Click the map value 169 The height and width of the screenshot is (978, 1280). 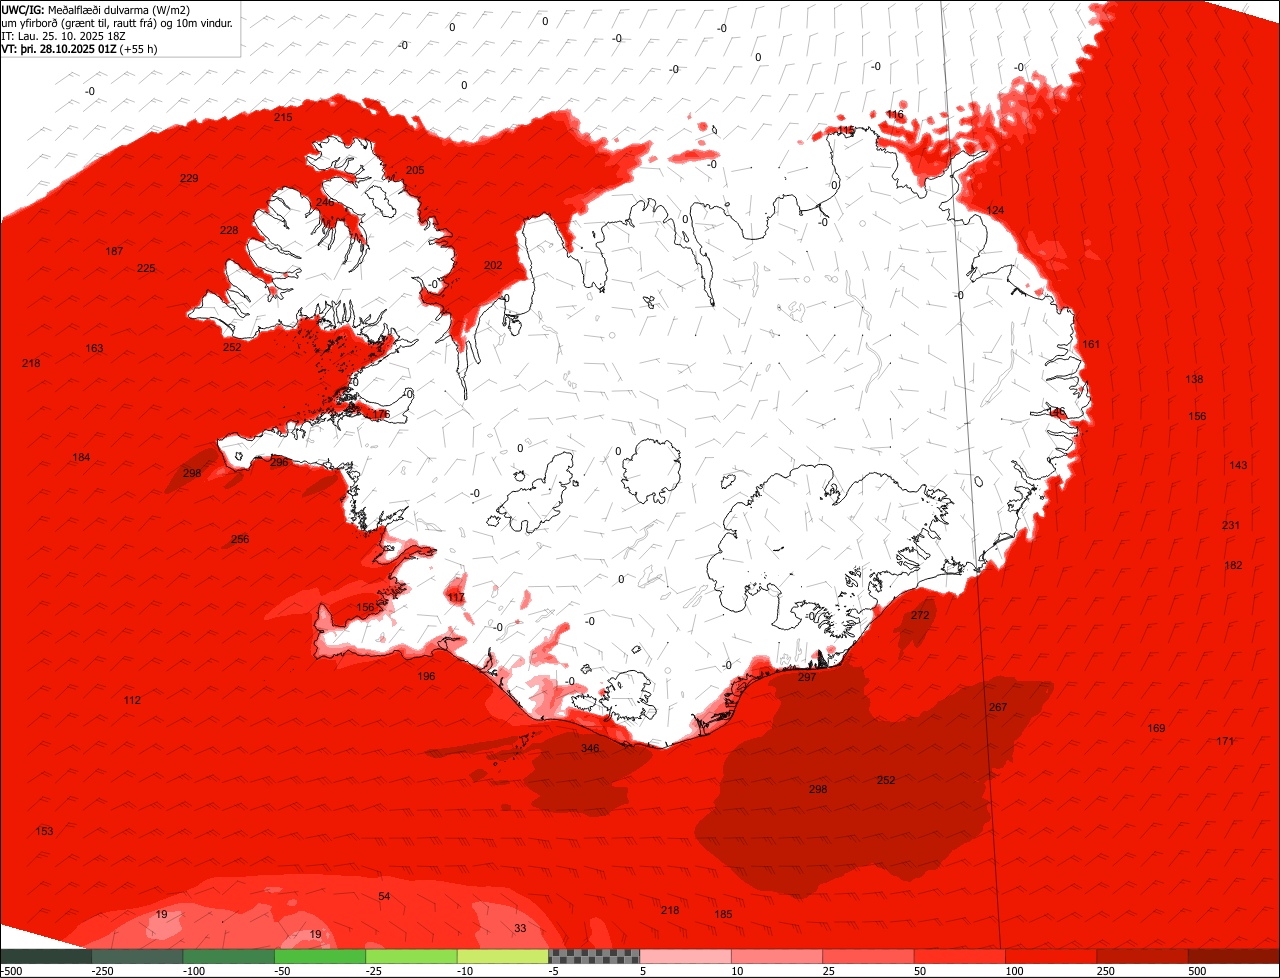1156,728
